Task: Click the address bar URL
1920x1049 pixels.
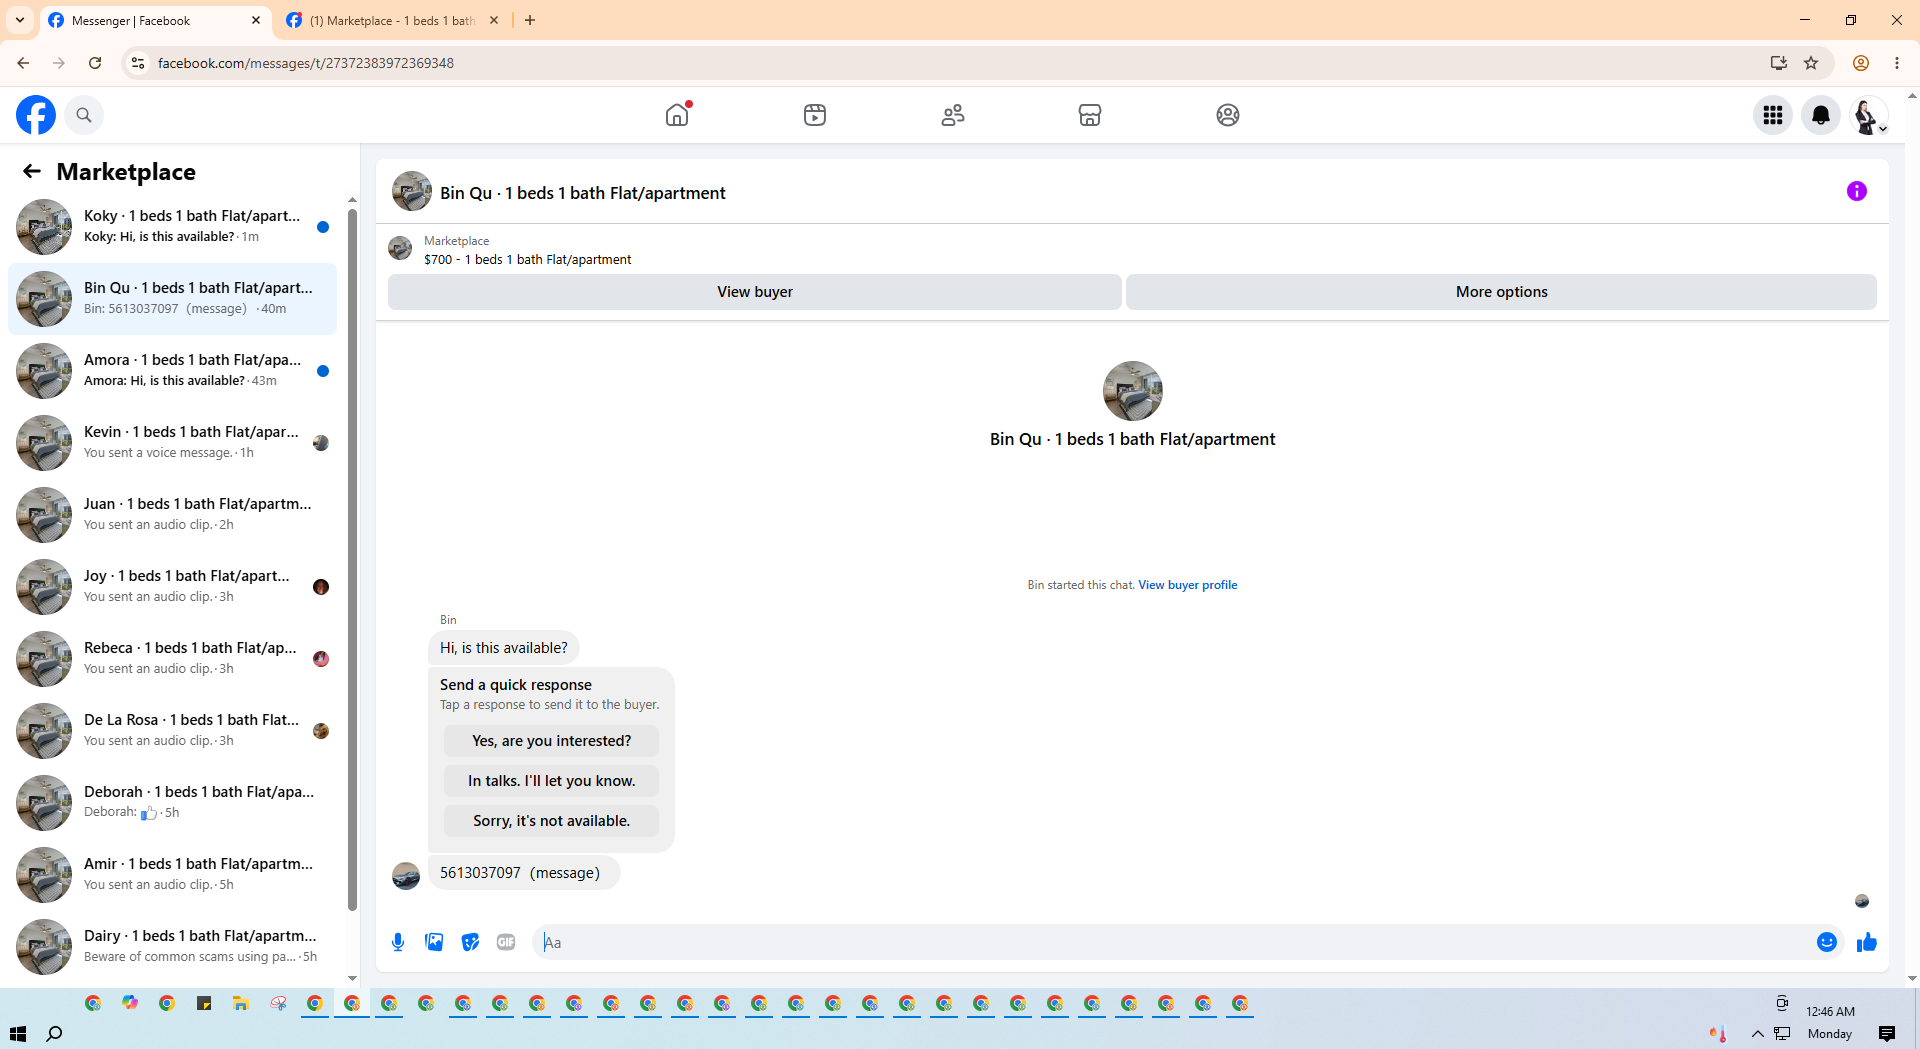Action: (306, 63)
